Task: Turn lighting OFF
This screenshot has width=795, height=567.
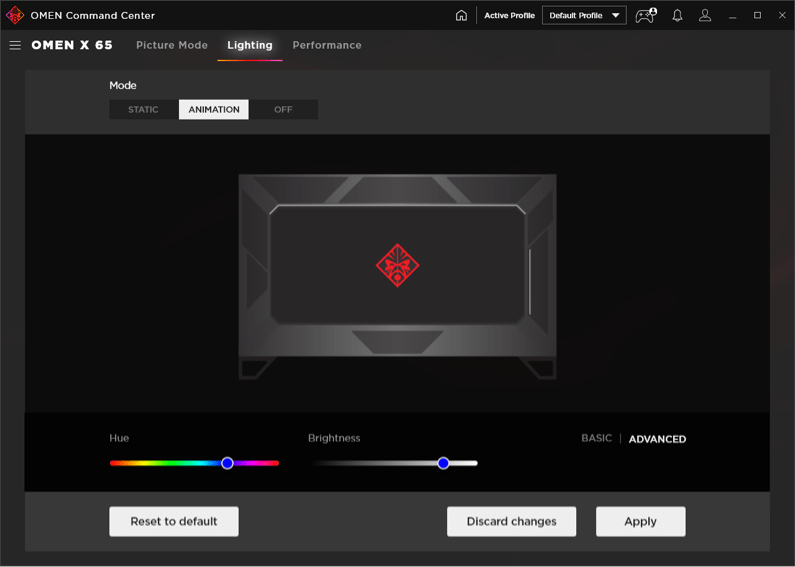Action: click(x=283, y=110)
